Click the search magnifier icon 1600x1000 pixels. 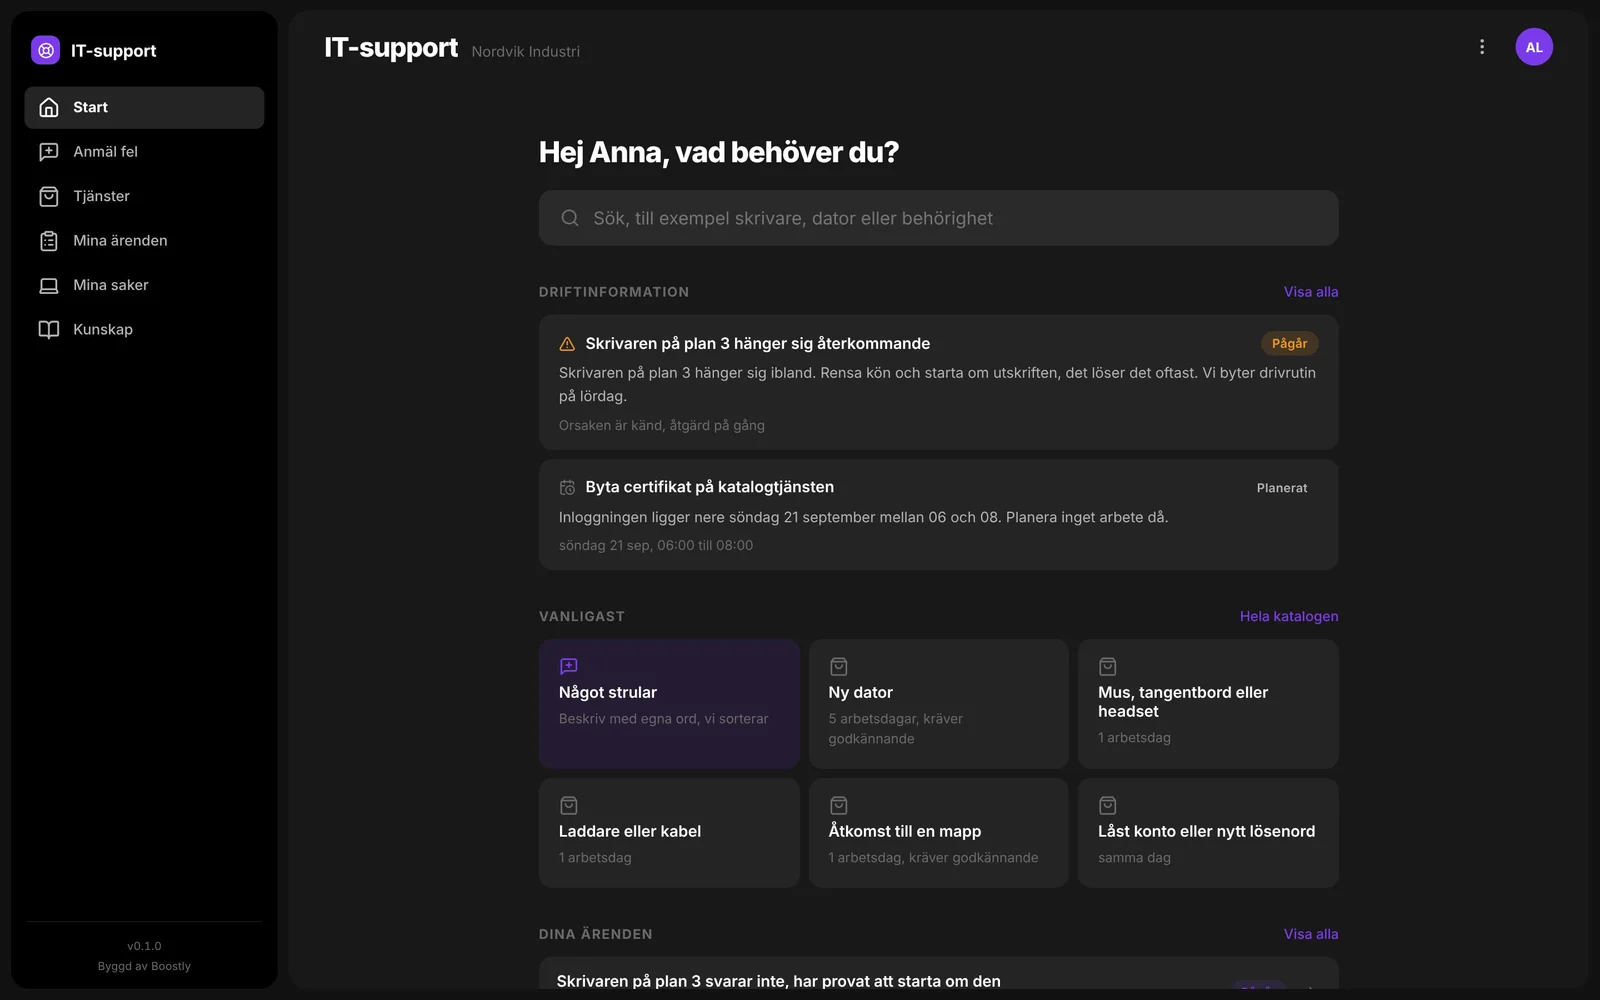point(570,218)
